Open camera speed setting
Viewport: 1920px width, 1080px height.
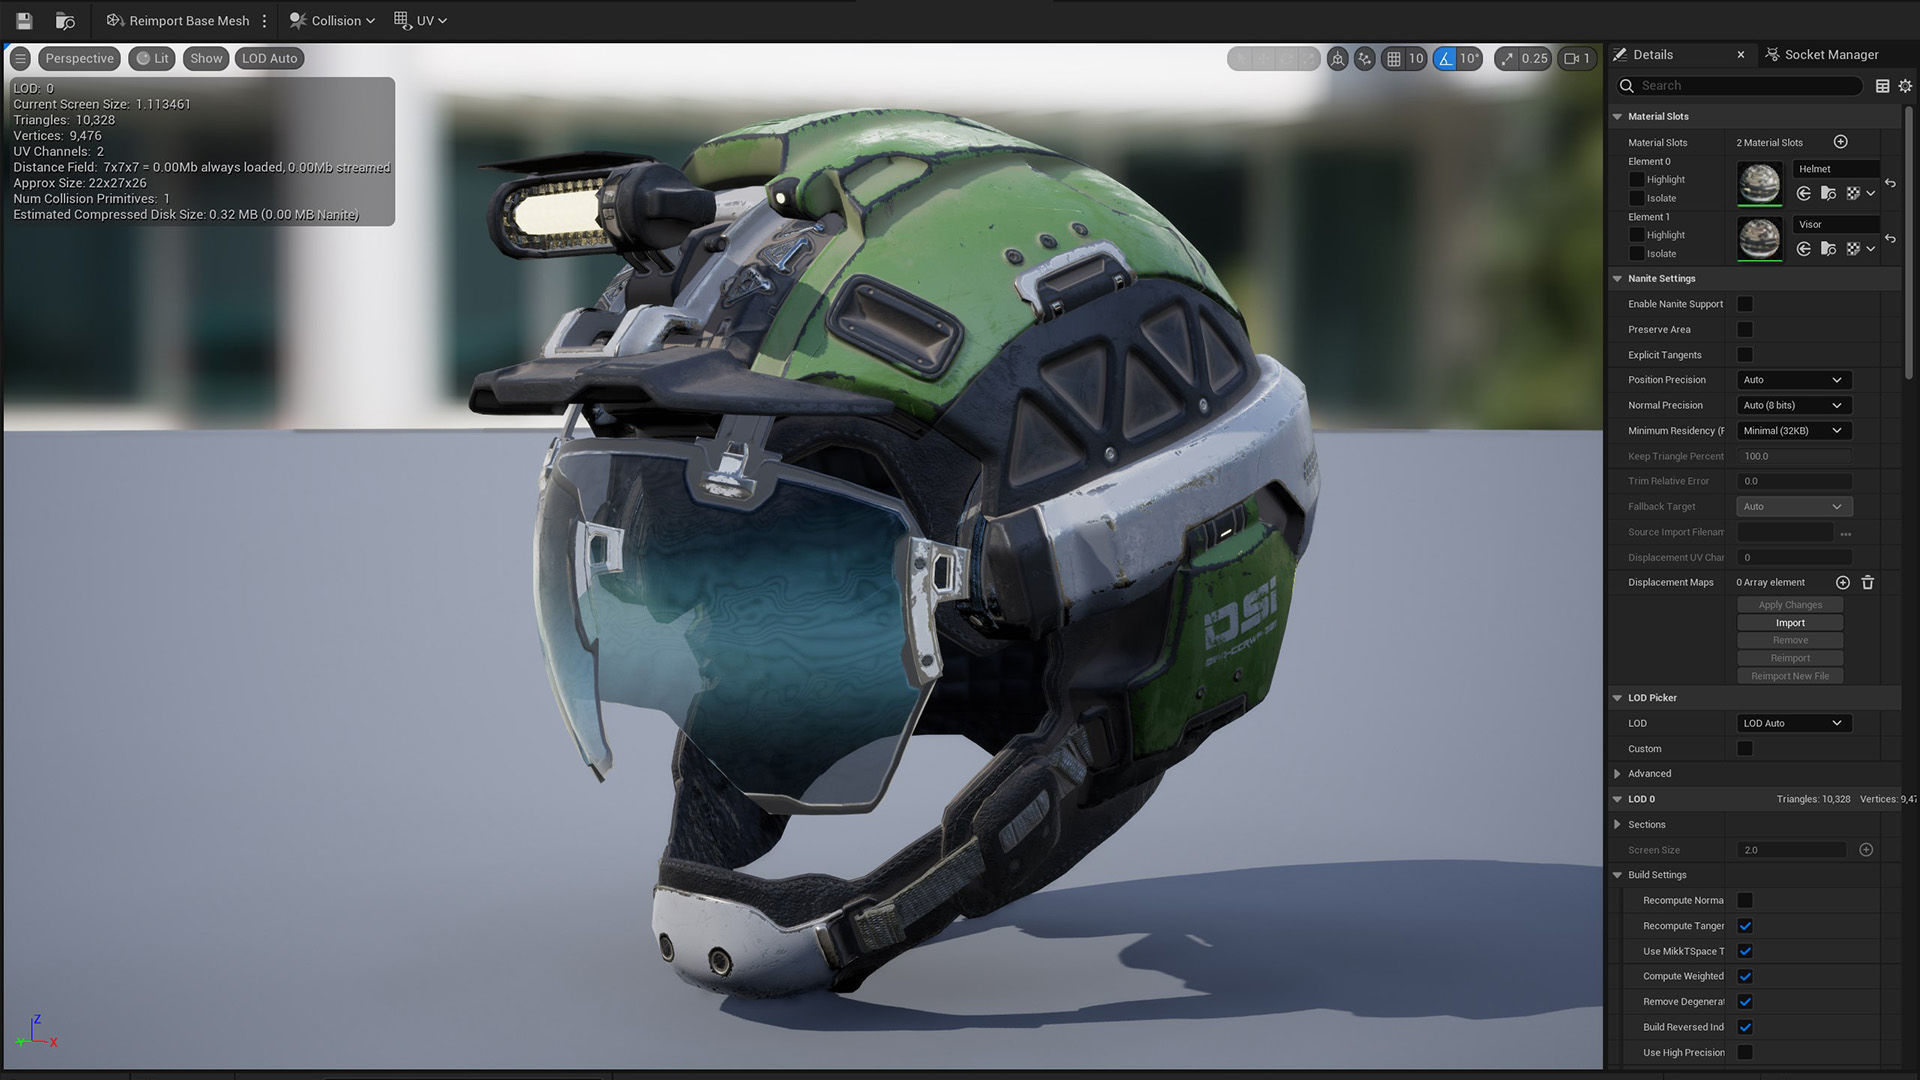1577,58
